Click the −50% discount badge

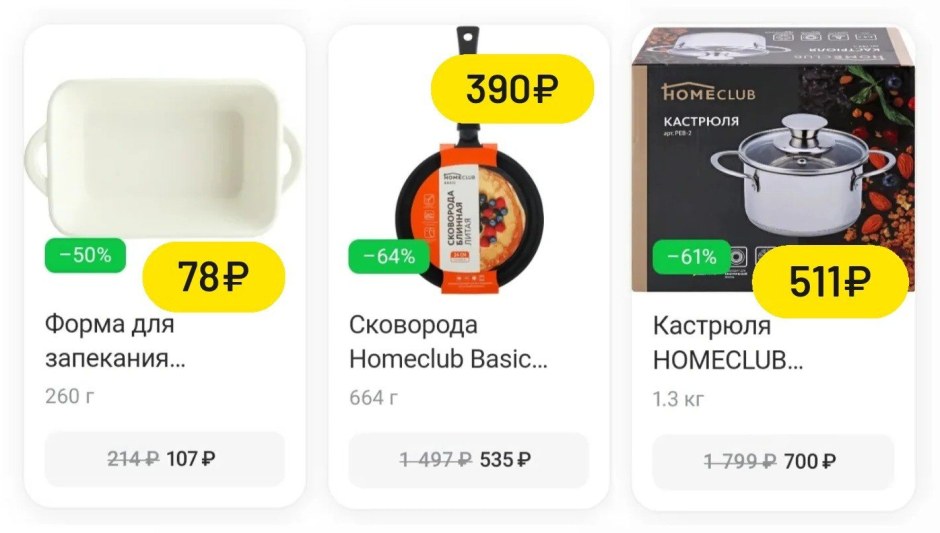(x=85, y=255)
